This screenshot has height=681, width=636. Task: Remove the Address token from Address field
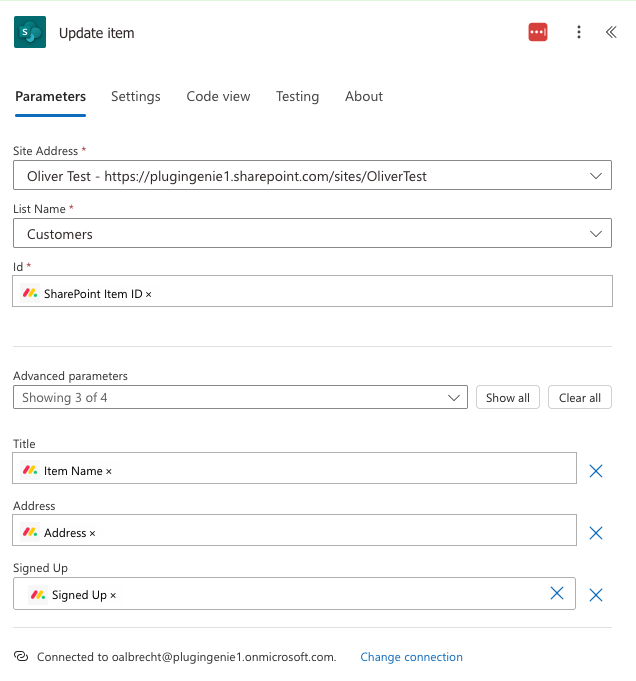[x=92, y=534]
